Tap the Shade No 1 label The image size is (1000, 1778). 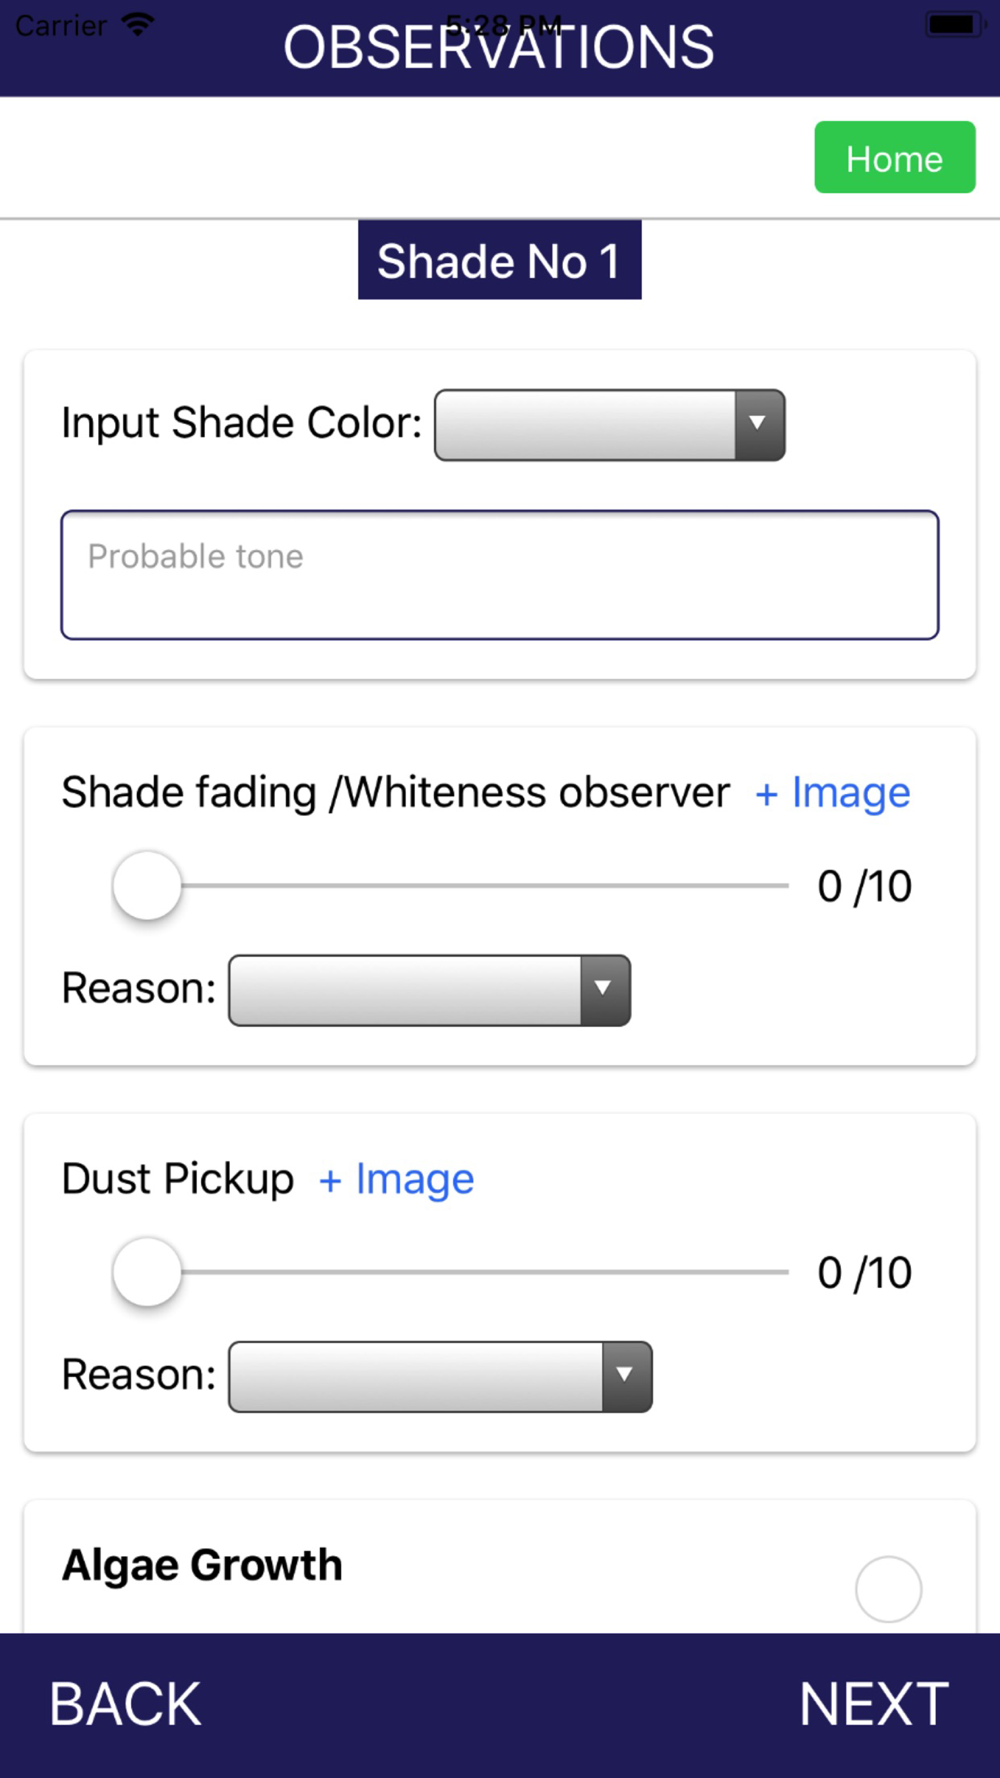pyautogui.click(x=499, y=261)
